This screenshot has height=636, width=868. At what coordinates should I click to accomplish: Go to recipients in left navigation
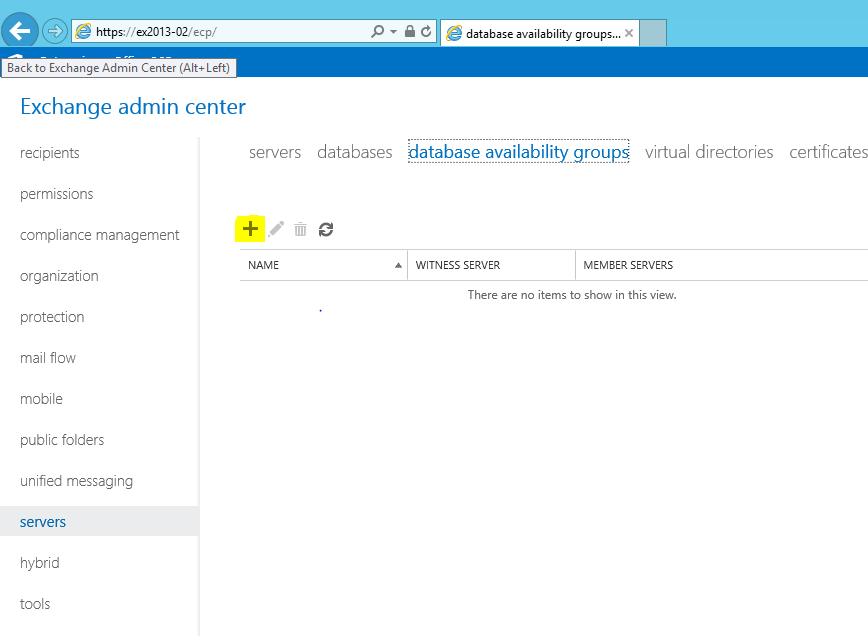[50, 153]
